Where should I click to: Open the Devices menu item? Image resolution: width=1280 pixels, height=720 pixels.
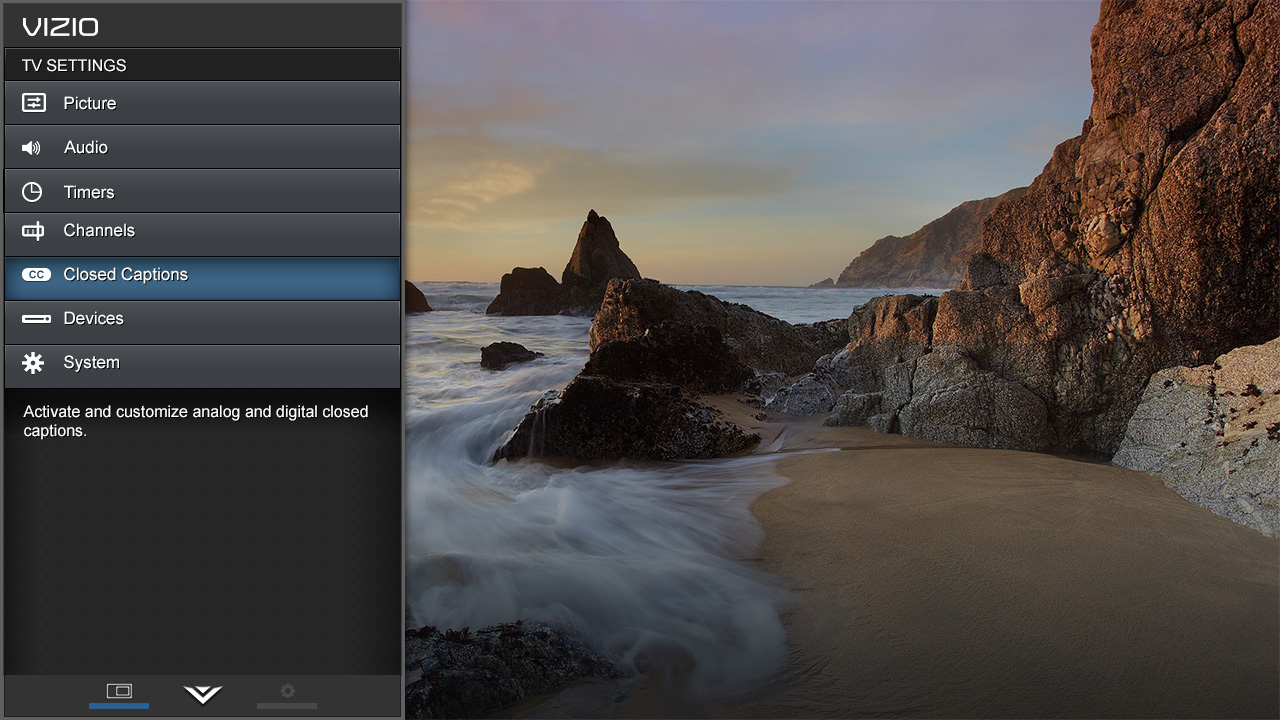click(202, 322)
